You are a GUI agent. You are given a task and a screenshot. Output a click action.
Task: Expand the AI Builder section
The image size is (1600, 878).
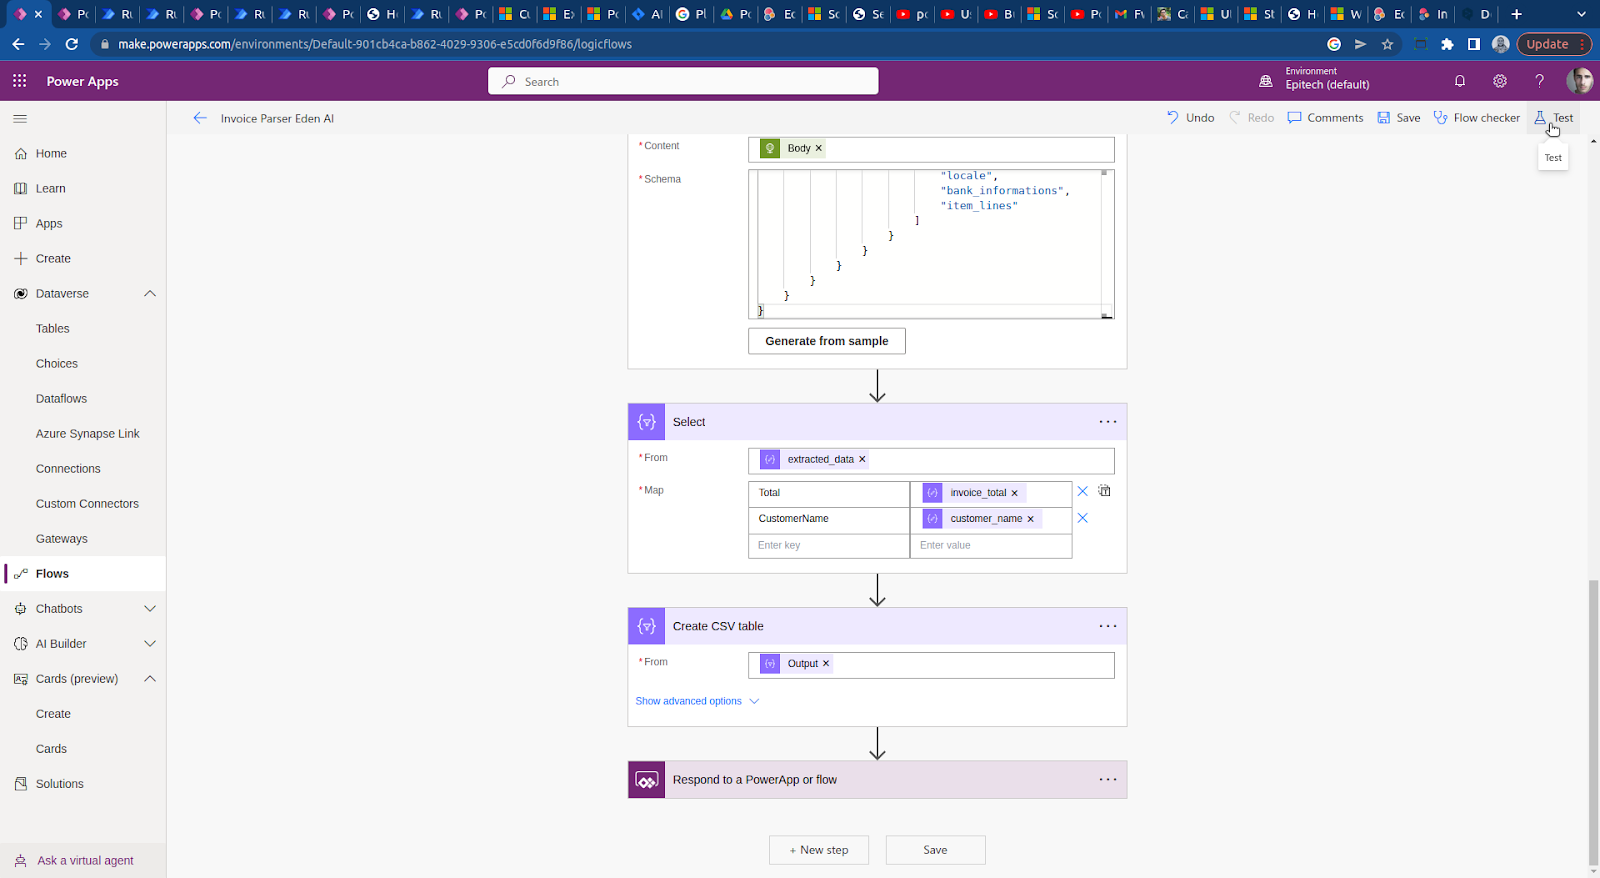pos(150,644)
